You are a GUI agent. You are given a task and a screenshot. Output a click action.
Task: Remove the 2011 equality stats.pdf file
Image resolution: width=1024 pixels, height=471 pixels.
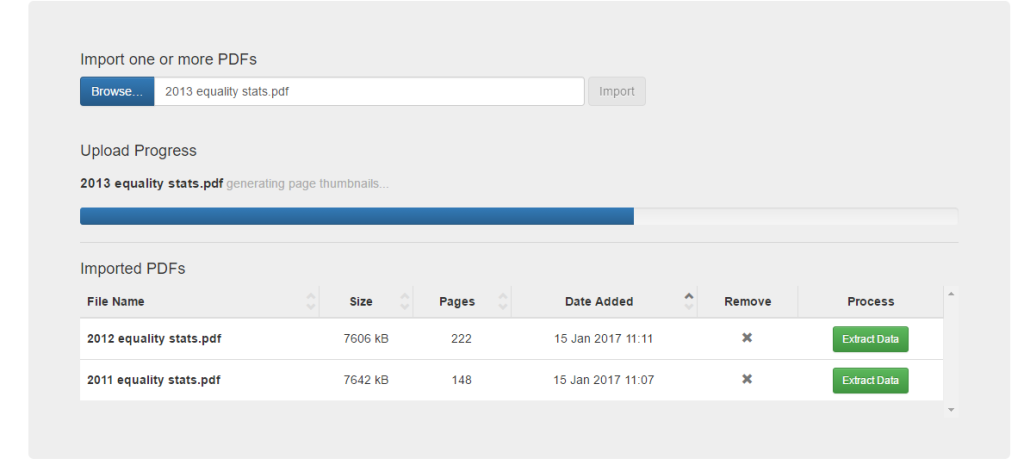pos(746,380)
